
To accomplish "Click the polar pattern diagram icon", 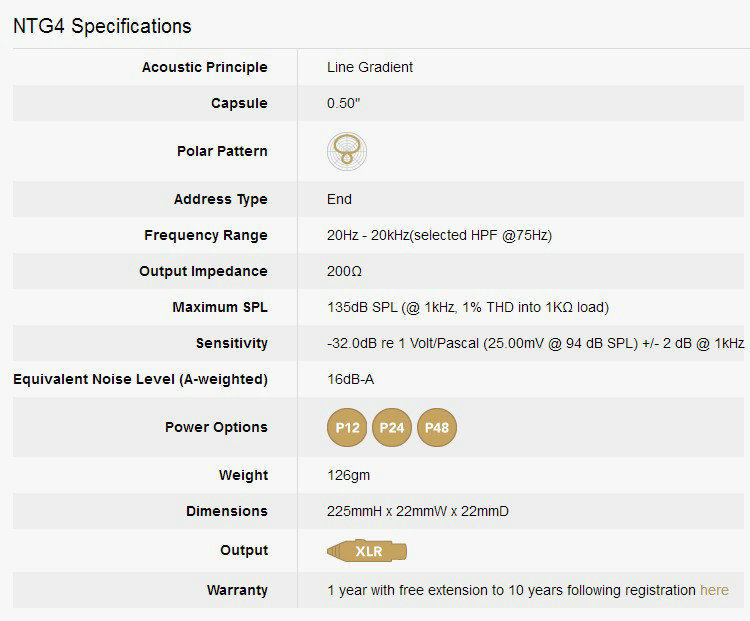I will click(x=346, y=151).
